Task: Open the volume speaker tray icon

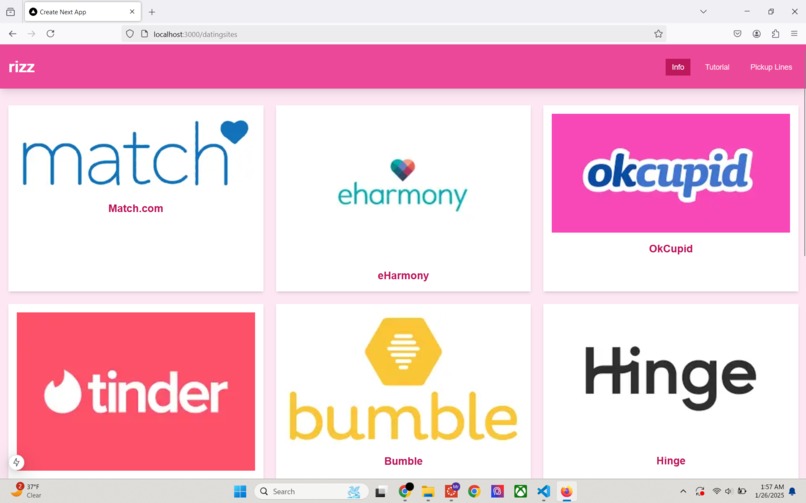Action: tap(728, 492)
